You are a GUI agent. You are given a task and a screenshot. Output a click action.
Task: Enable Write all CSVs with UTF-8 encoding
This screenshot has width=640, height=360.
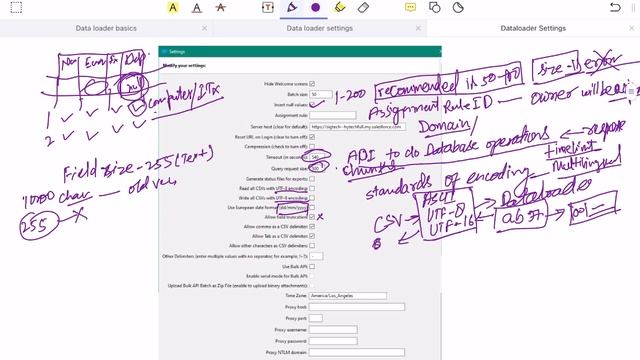coord(312,198)
